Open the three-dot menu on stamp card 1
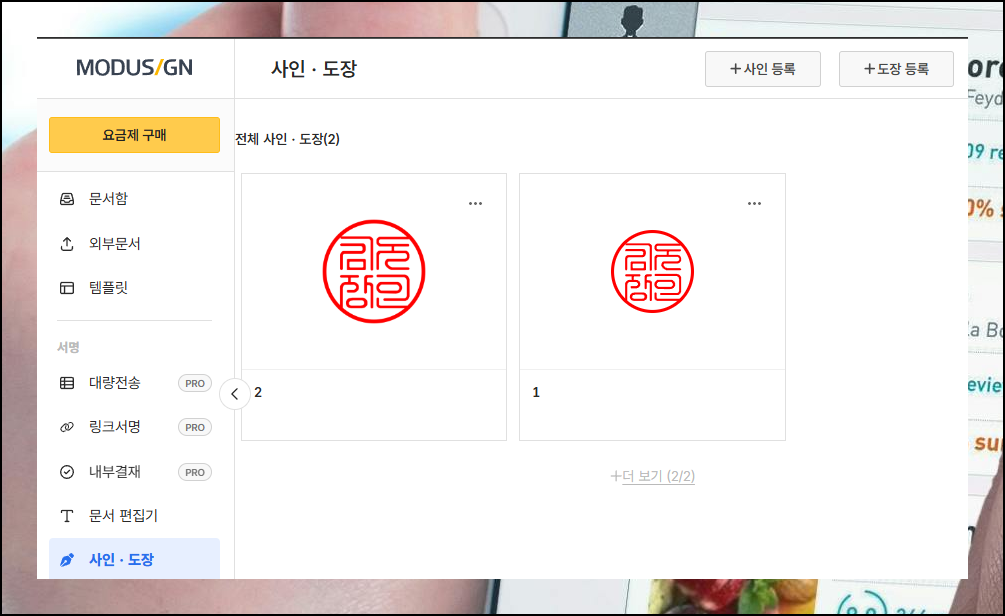 tap(754, 203)
